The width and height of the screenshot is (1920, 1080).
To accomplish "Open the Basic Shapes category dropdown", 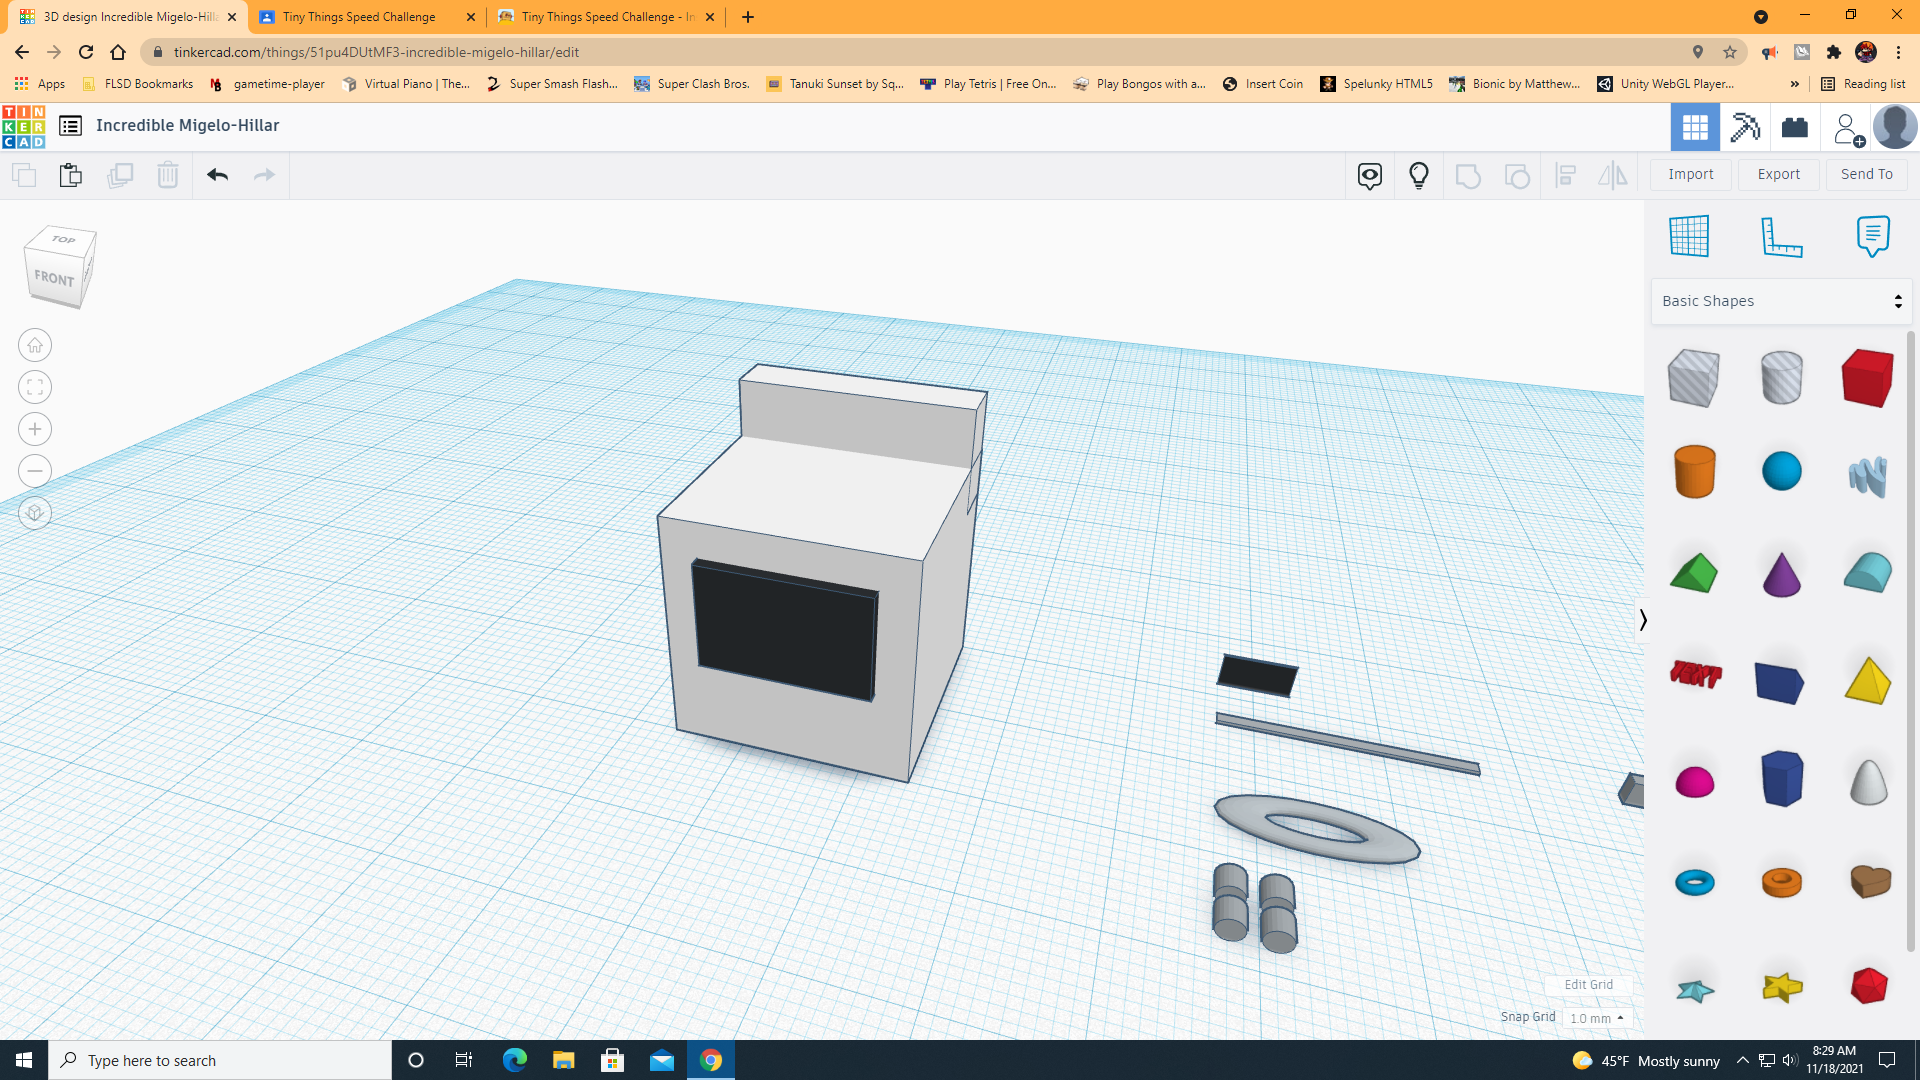I will (1780, 300).
